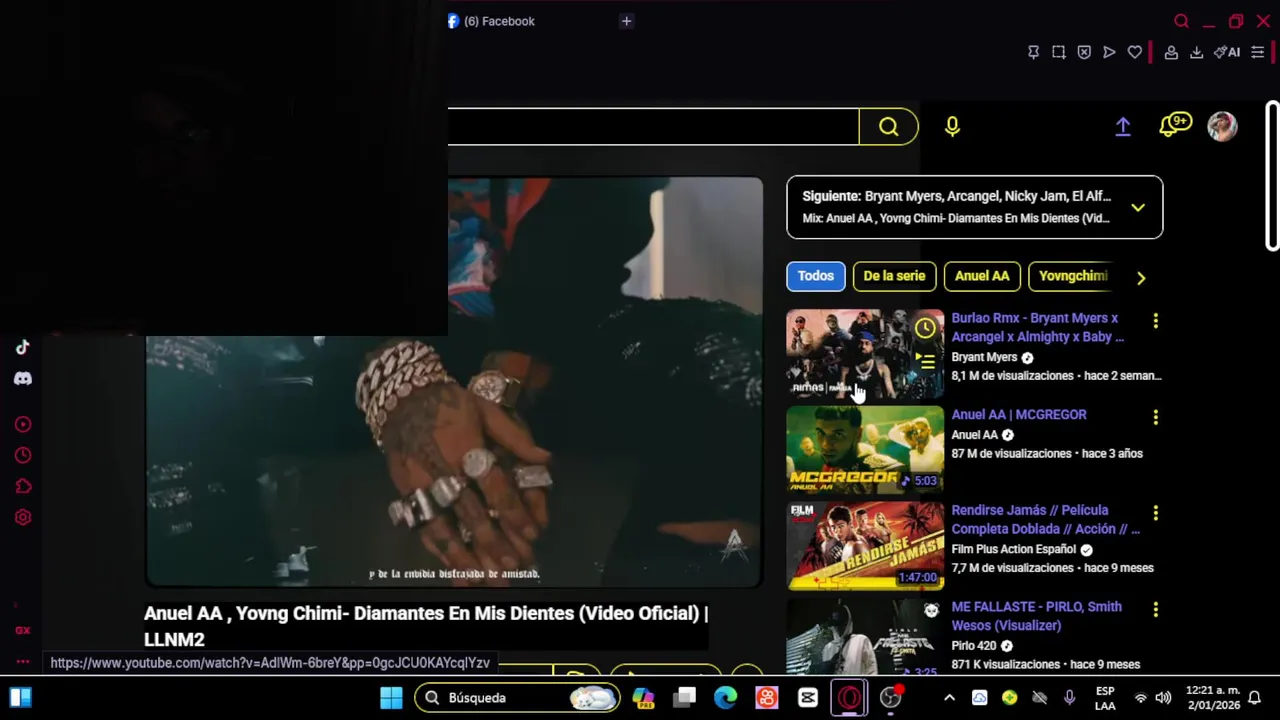Viewport: 1280px width, 720px height.
Task: Open the ad blocker shield icon
Action: click(1084, 52)
